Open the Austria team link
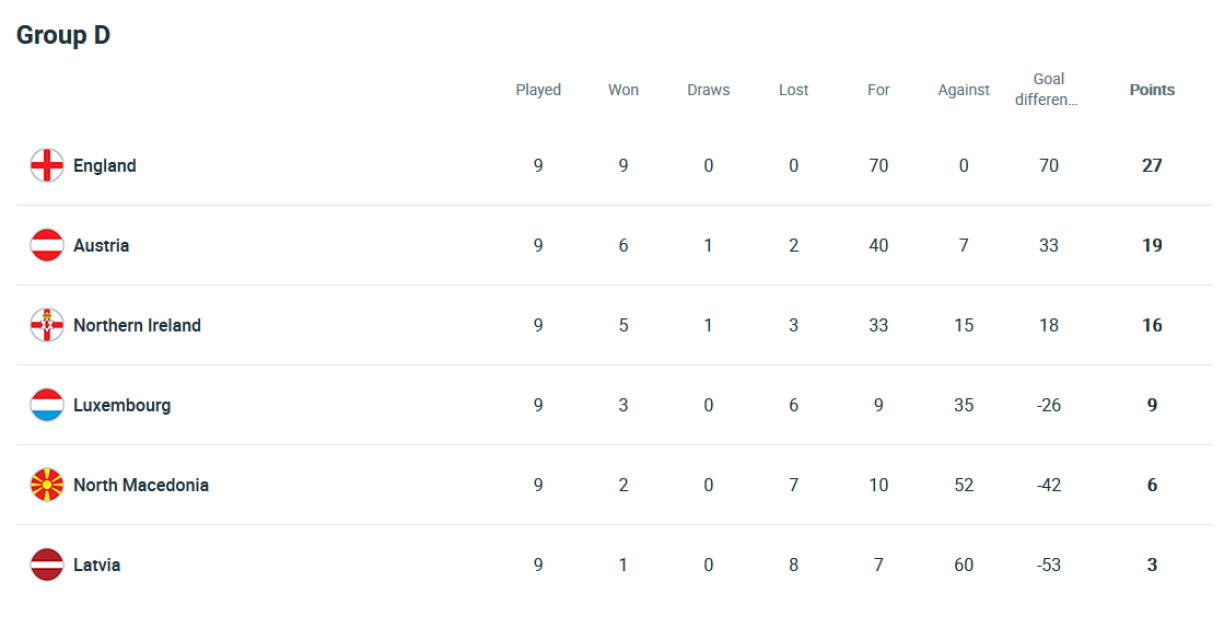The width and height of the screenshot is (1224, 628). (101, 245)
